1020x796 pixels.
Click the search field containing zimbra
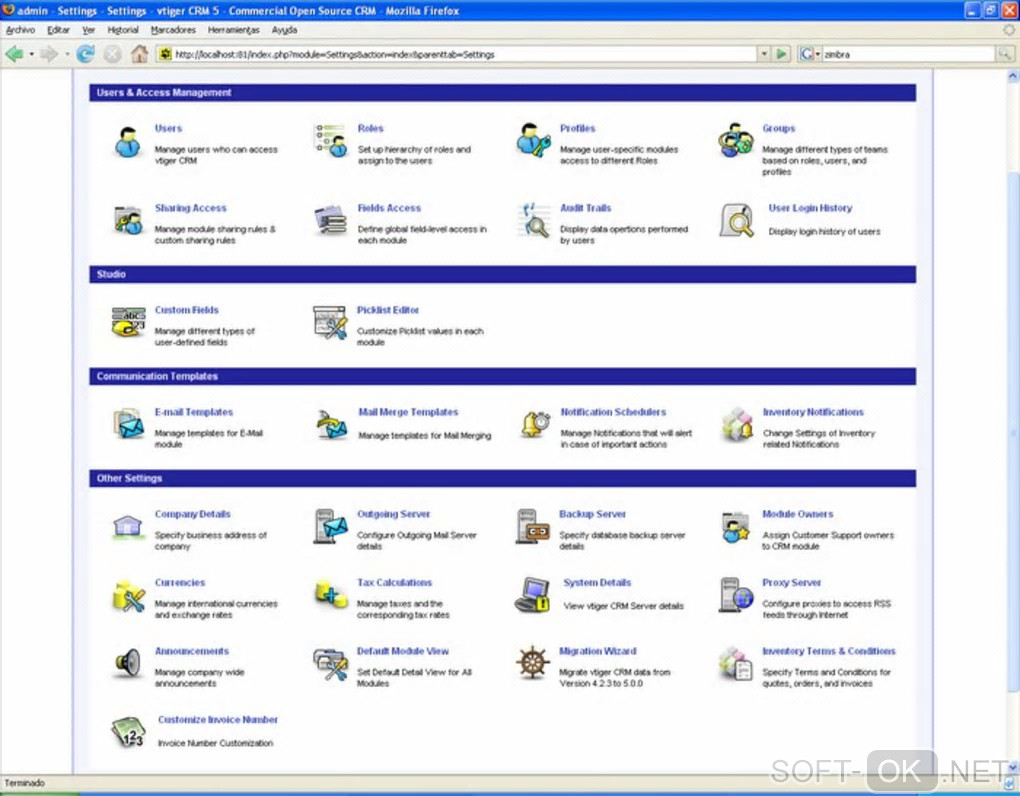(x=908, y=55)
